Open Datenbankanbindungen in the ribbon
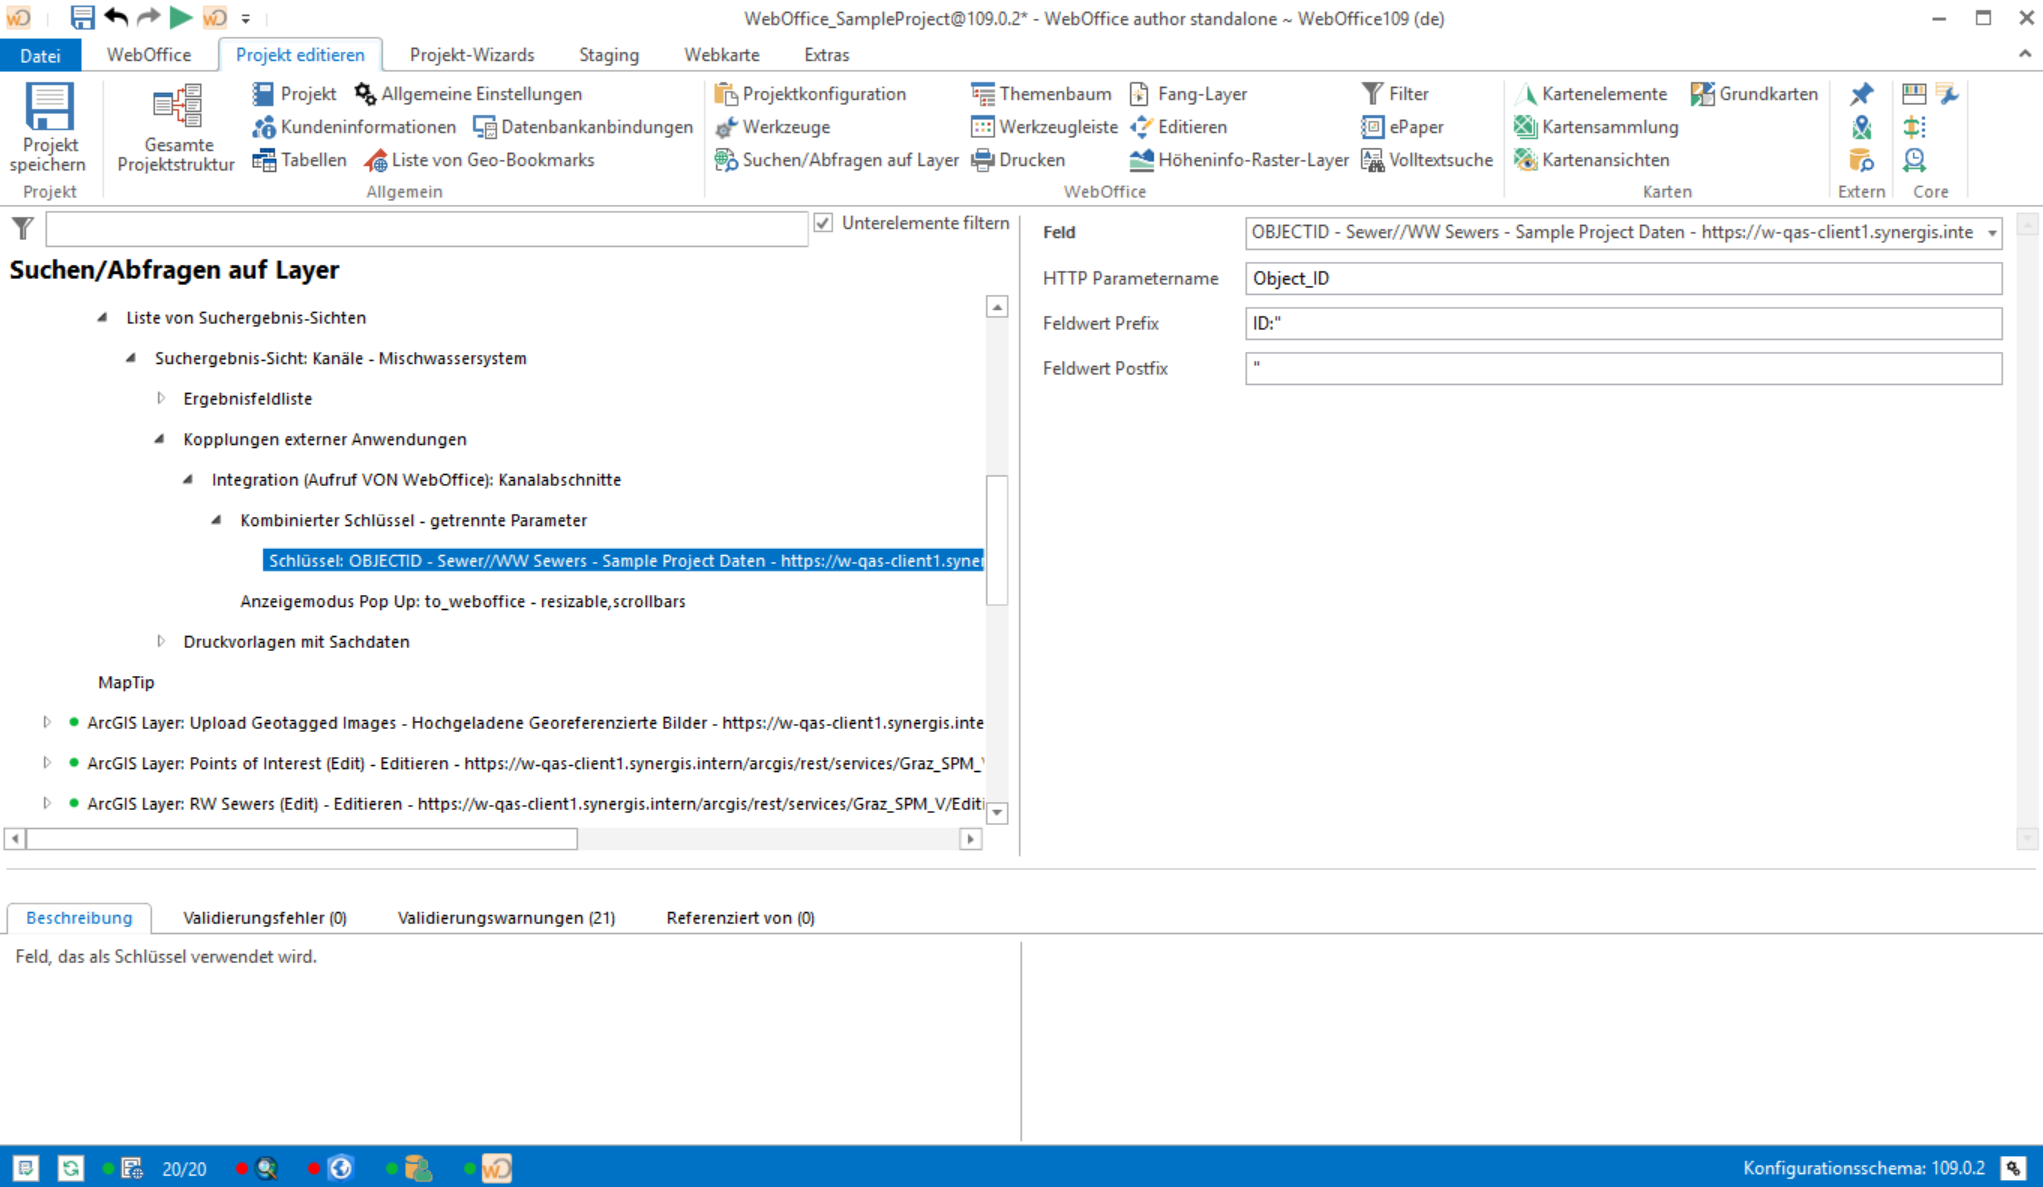Screen dimensions: 2043x1187 [584, 127]
